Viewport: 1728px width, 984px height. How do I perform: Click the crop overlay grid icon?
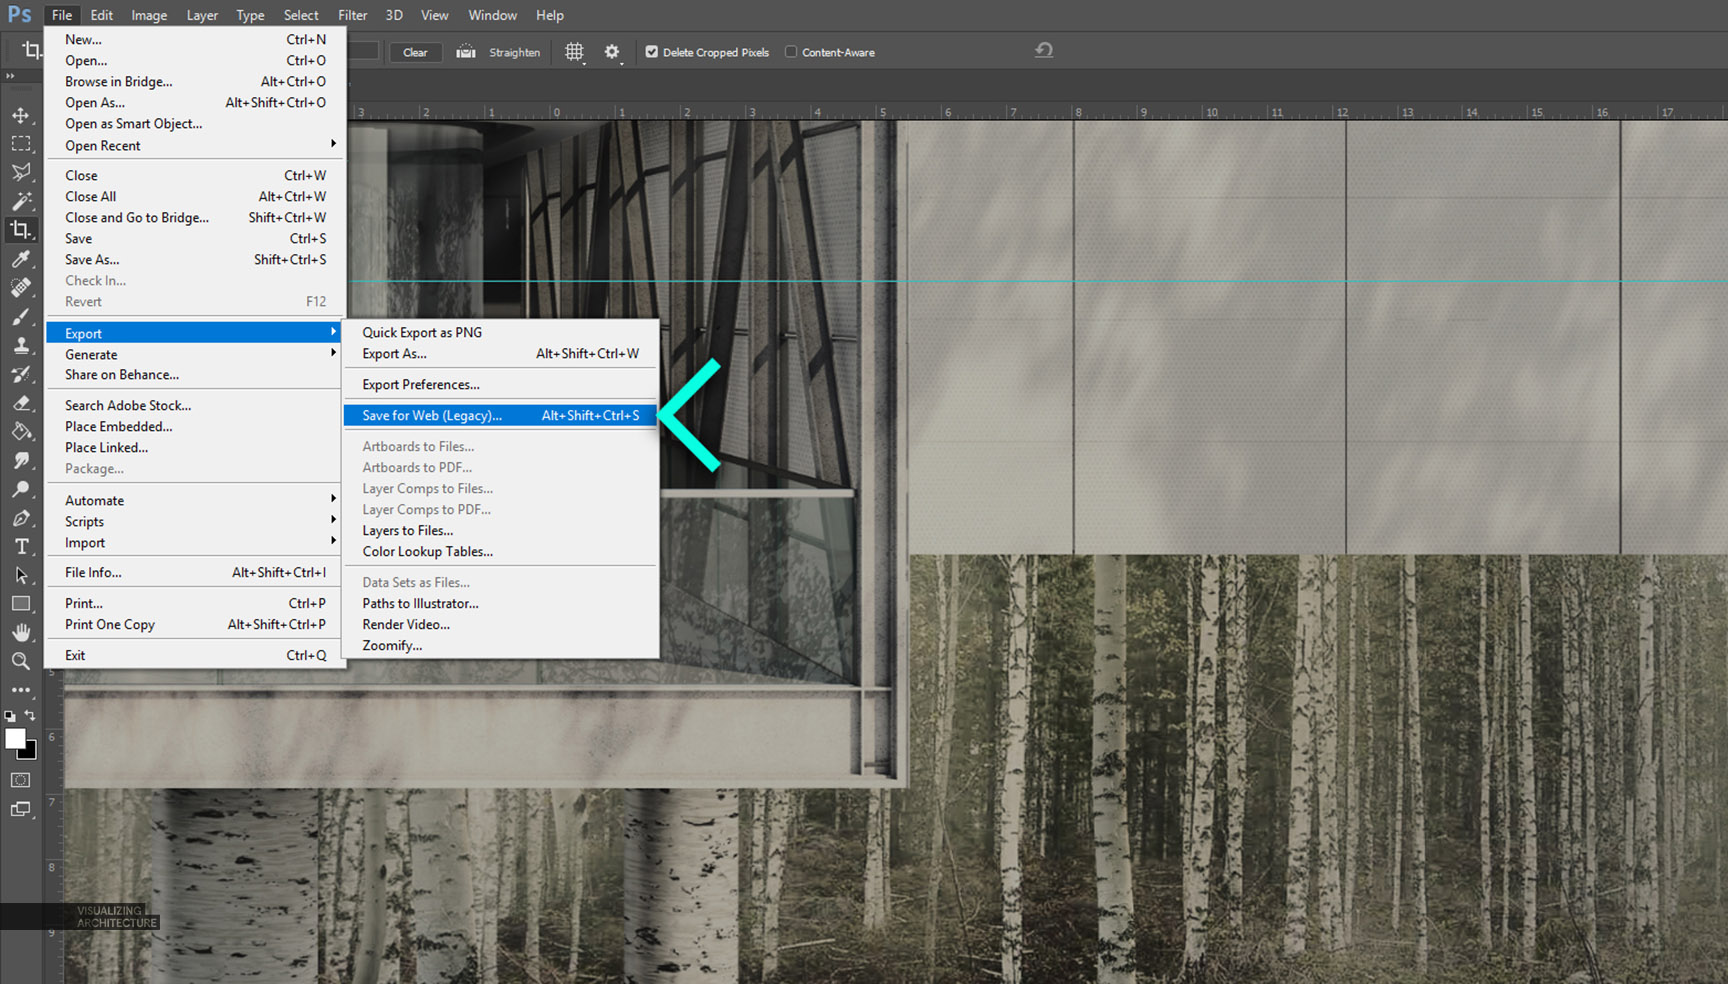pyautogui.click(x=574, y=52)
